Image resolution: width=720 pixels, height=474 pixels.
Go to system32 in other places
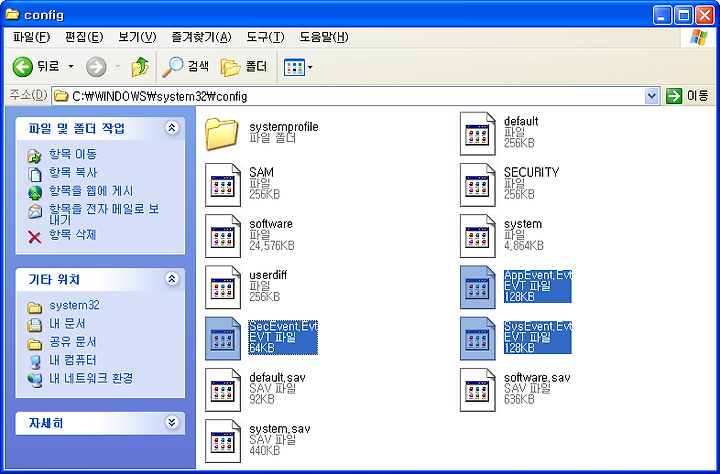(x=74, y=305)
